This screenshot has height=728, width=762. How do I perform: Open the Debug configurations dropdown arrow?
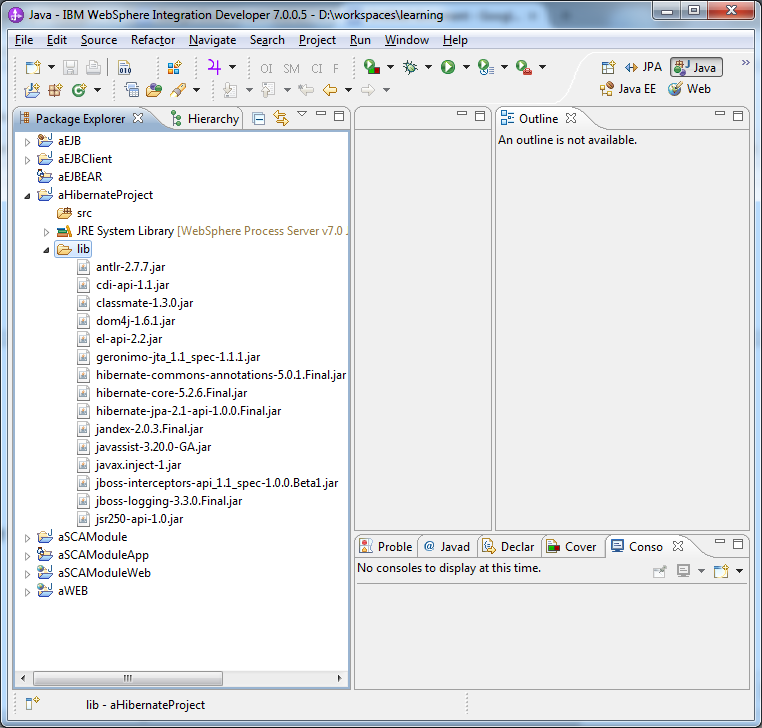point(428,67)
